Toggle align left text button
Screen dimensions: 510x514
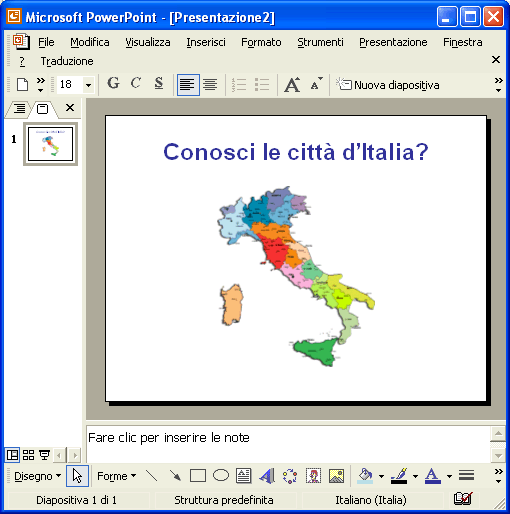[x=188, y=85]
